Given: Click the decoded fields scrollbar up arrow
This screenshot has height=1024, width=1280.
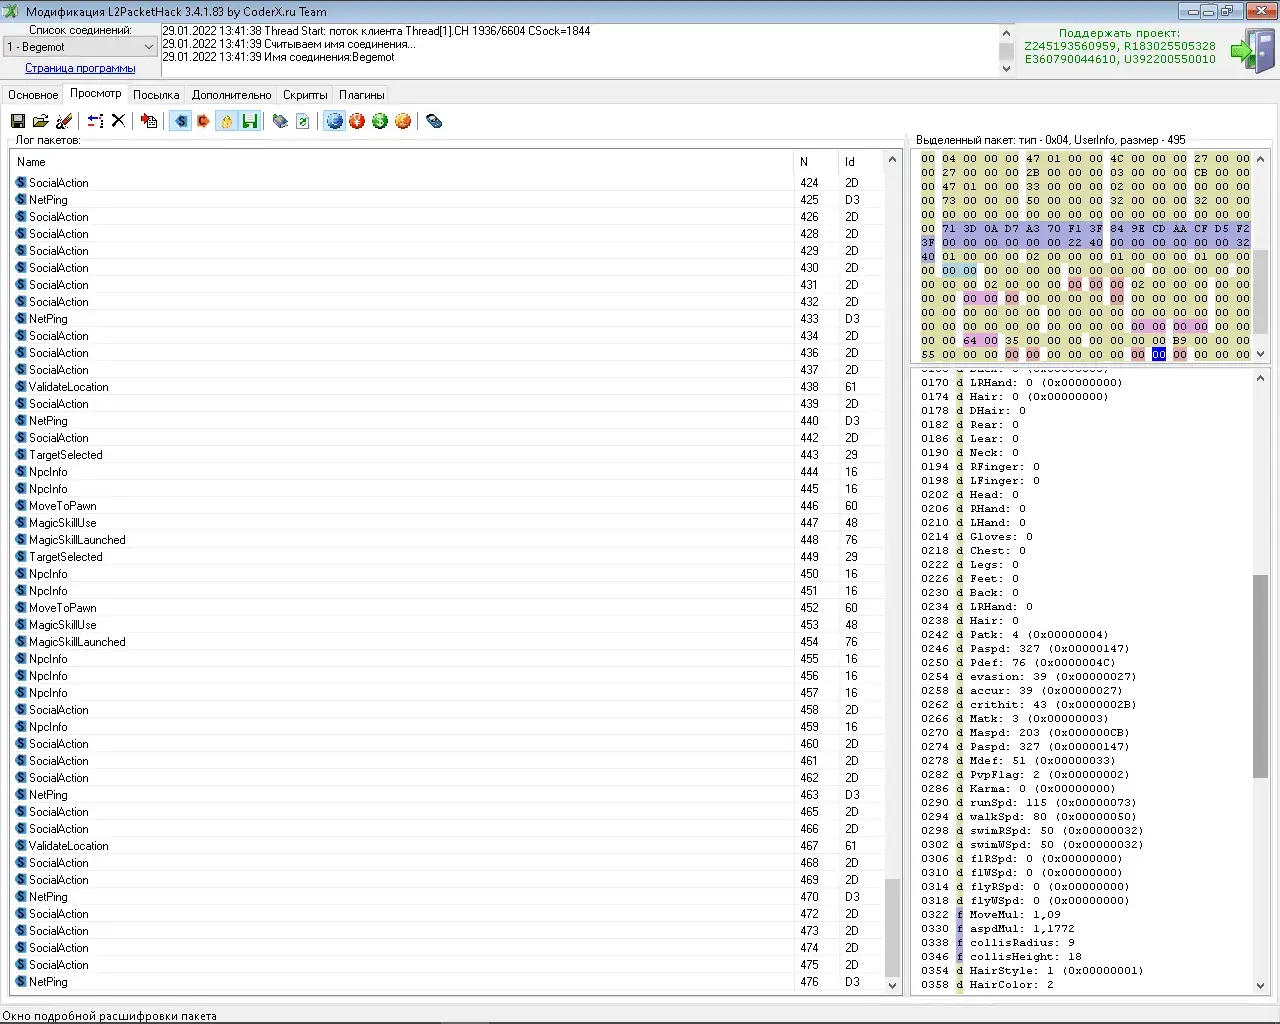Looking at the screenshot, I should pos(1260,378).
